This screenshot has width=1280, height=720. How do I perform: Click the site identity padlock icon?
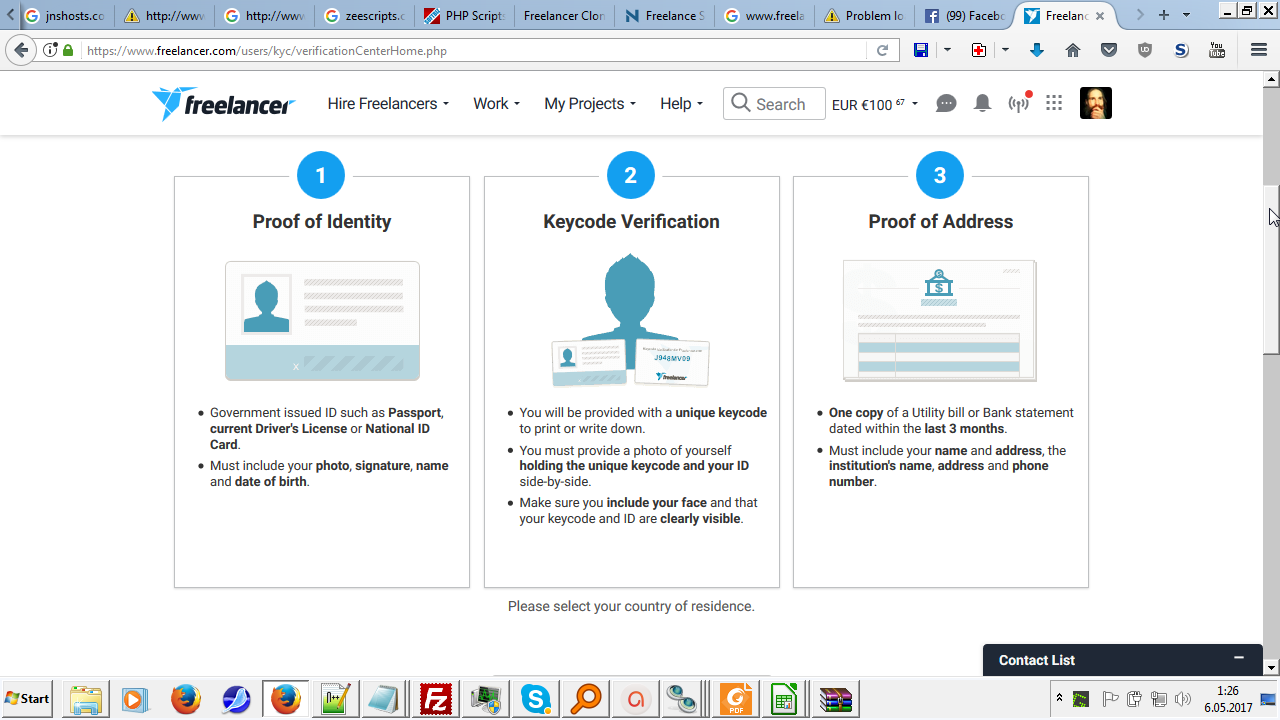coord(68,50)
